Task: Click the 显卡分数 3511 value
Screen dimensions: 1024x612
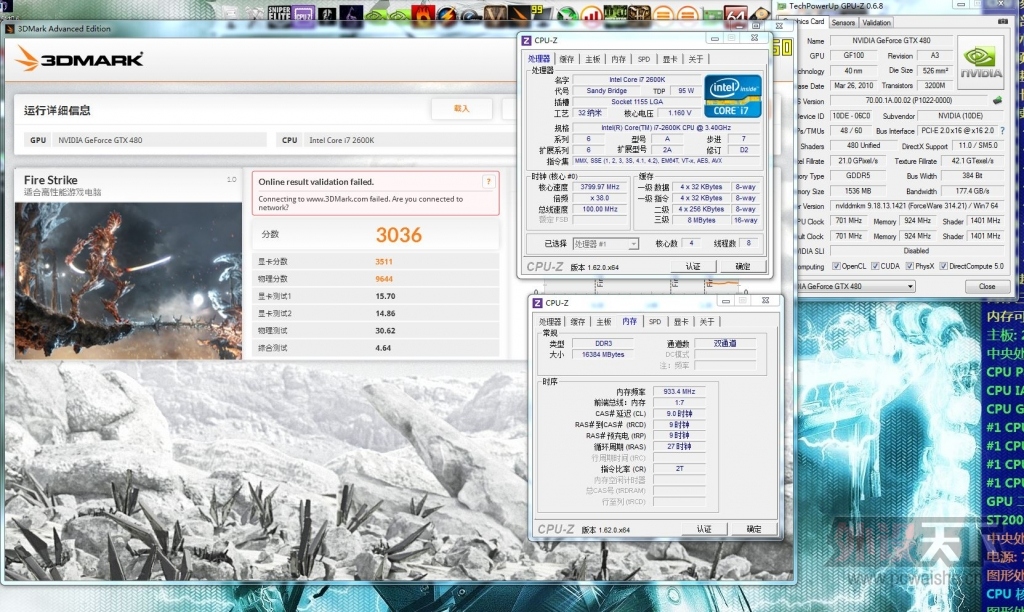Action: point(384,262)
